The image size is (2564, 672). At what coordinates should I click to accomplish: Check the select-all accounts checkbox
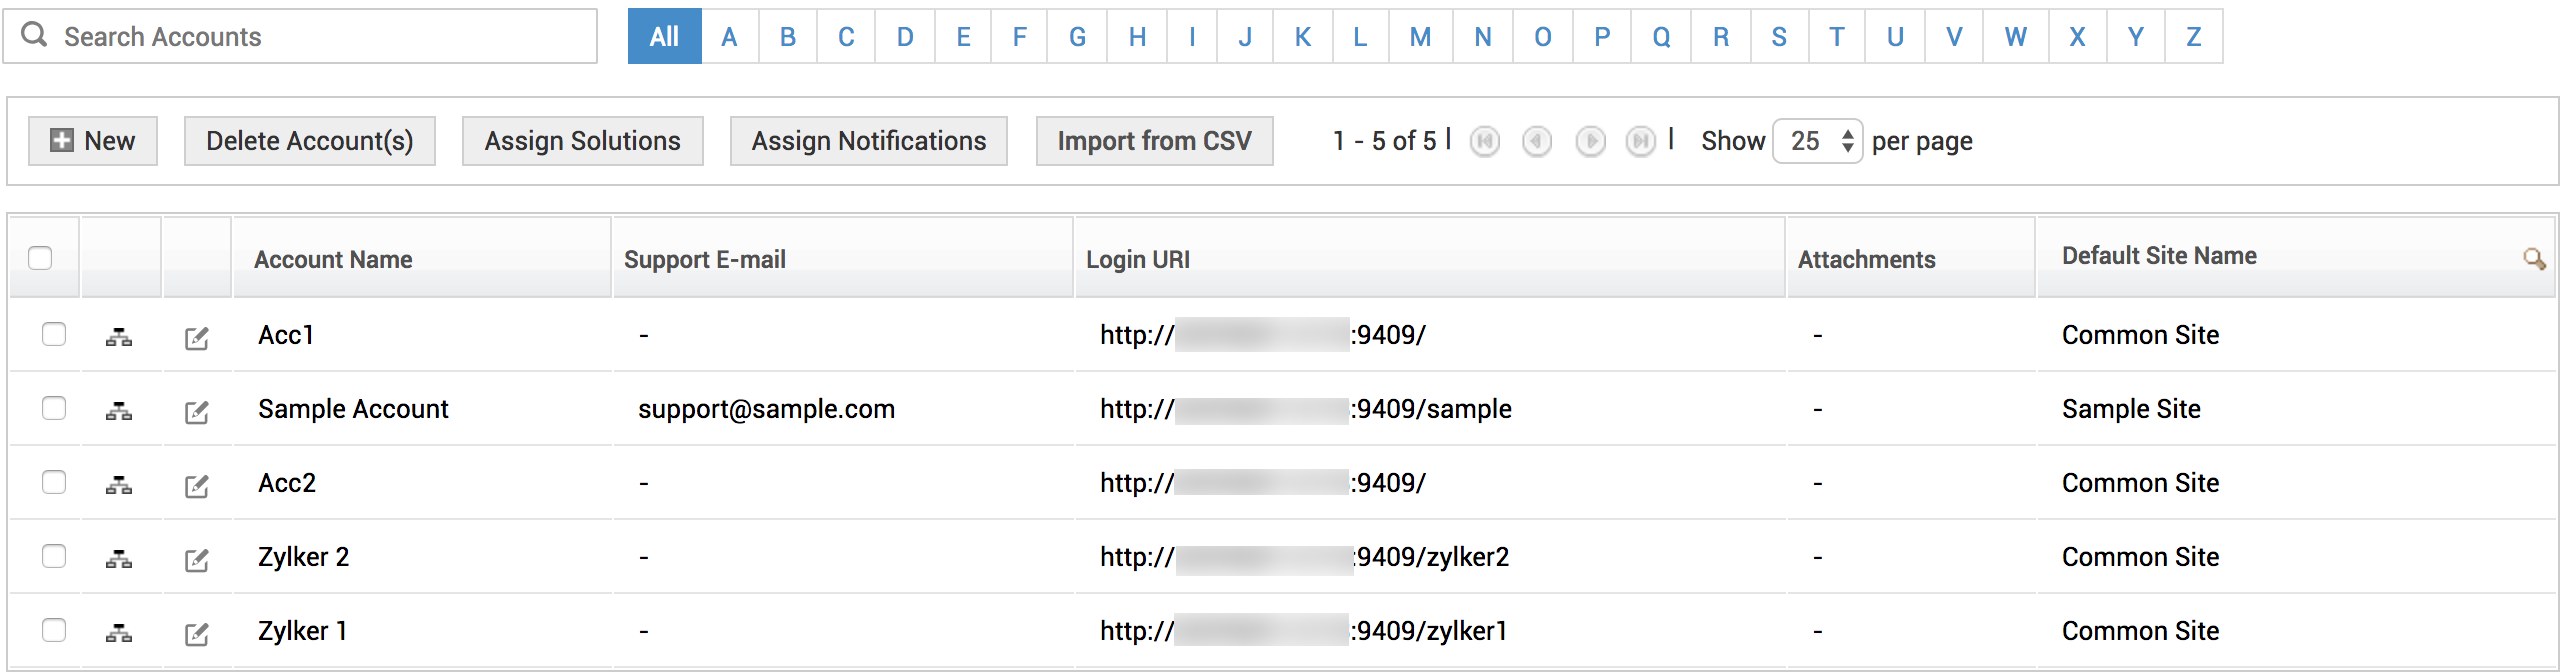click(x=41, y=258)
